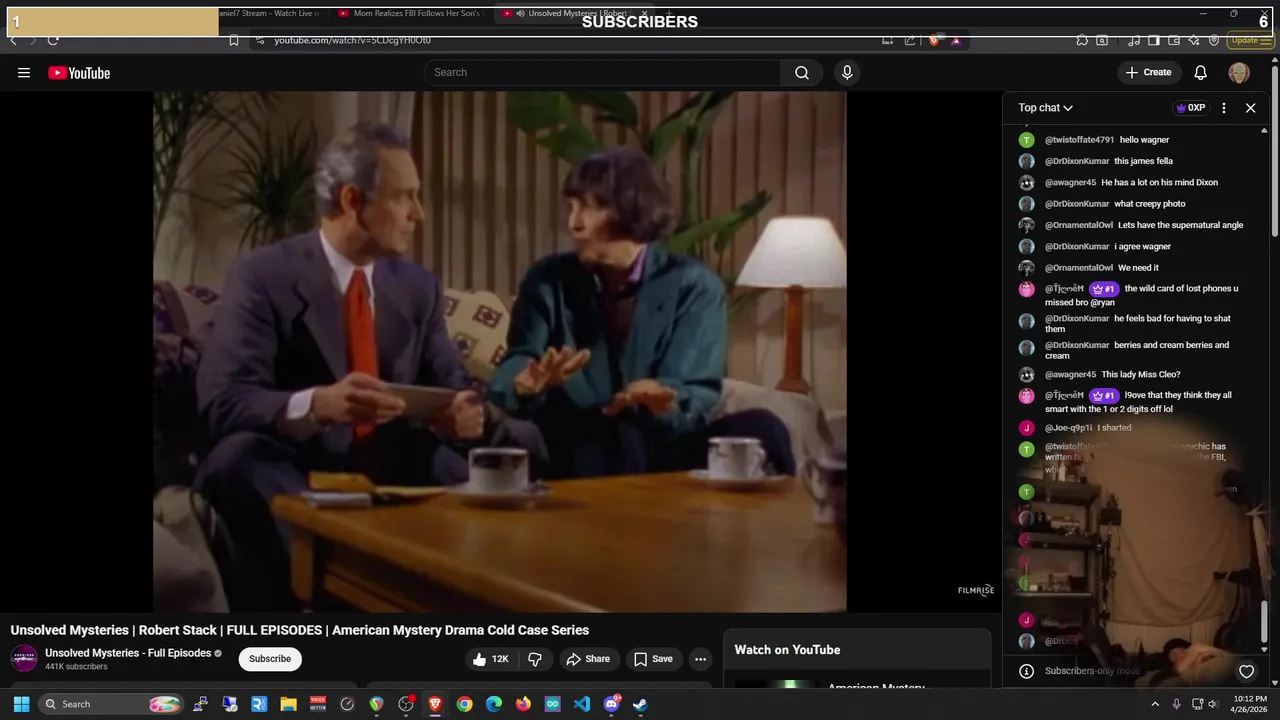Open a new browser tab
Screen dimensions: 1280x720
click(x=669, y=13)
